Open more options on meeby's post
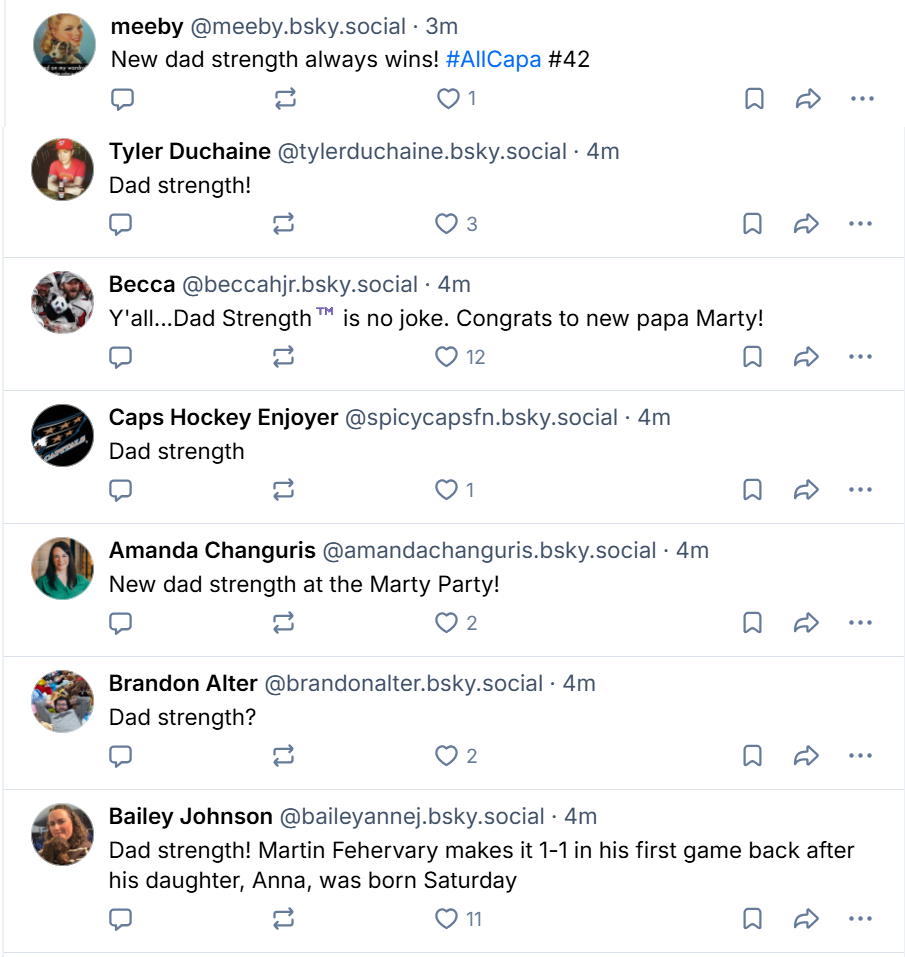Image resolution: width=905 pixels, height=957 pixels. 862,99
